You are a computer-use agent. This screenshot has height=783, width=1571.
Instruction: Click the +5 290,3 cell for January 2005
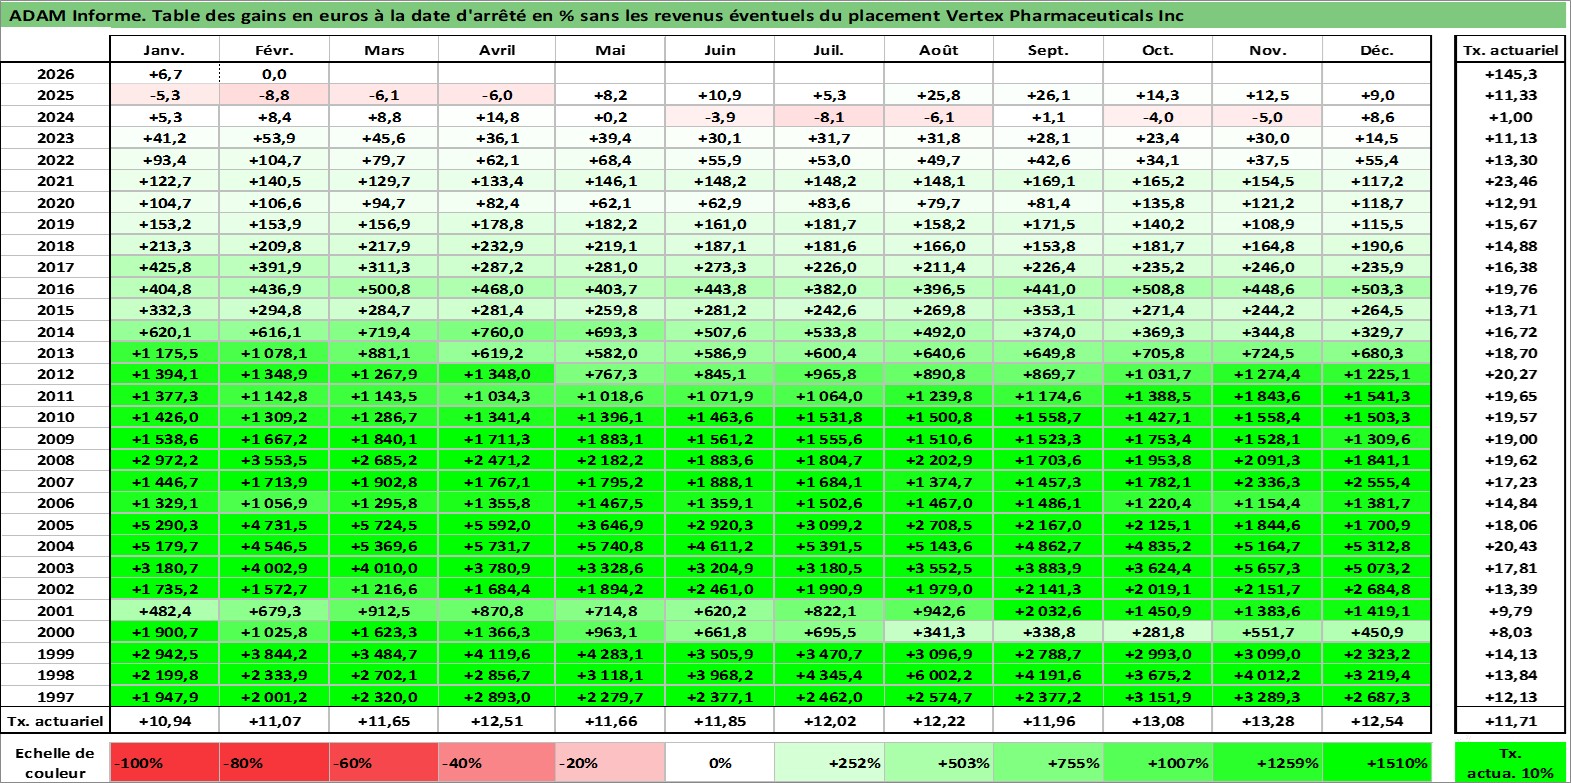pyautogui.click(x=164, y=525)
